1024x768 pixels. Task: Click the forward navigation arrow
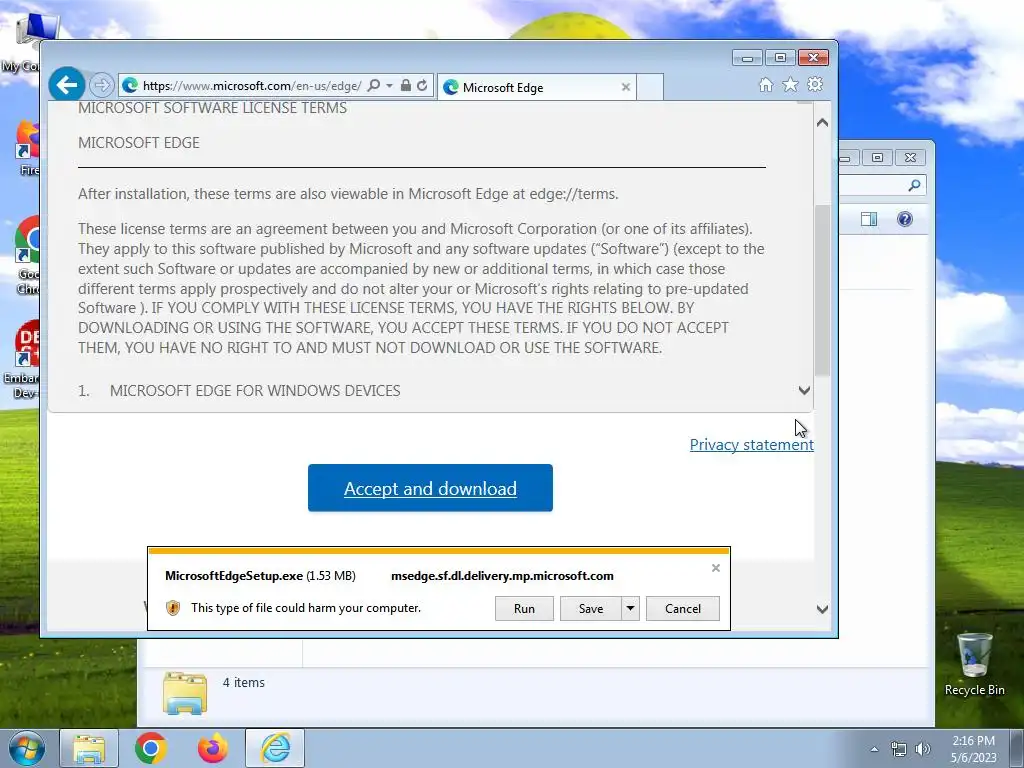[x=101, y=85]
